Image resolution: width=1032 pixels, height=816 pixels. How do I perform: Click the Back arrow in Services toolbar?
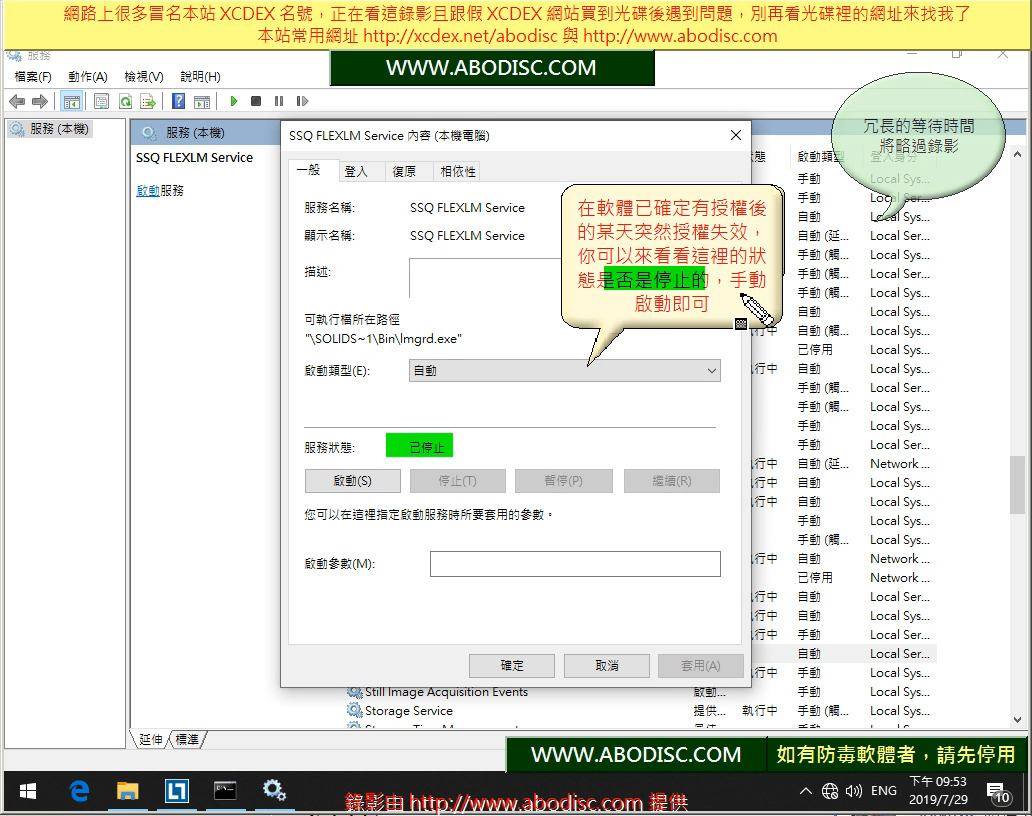click(17, 101)
